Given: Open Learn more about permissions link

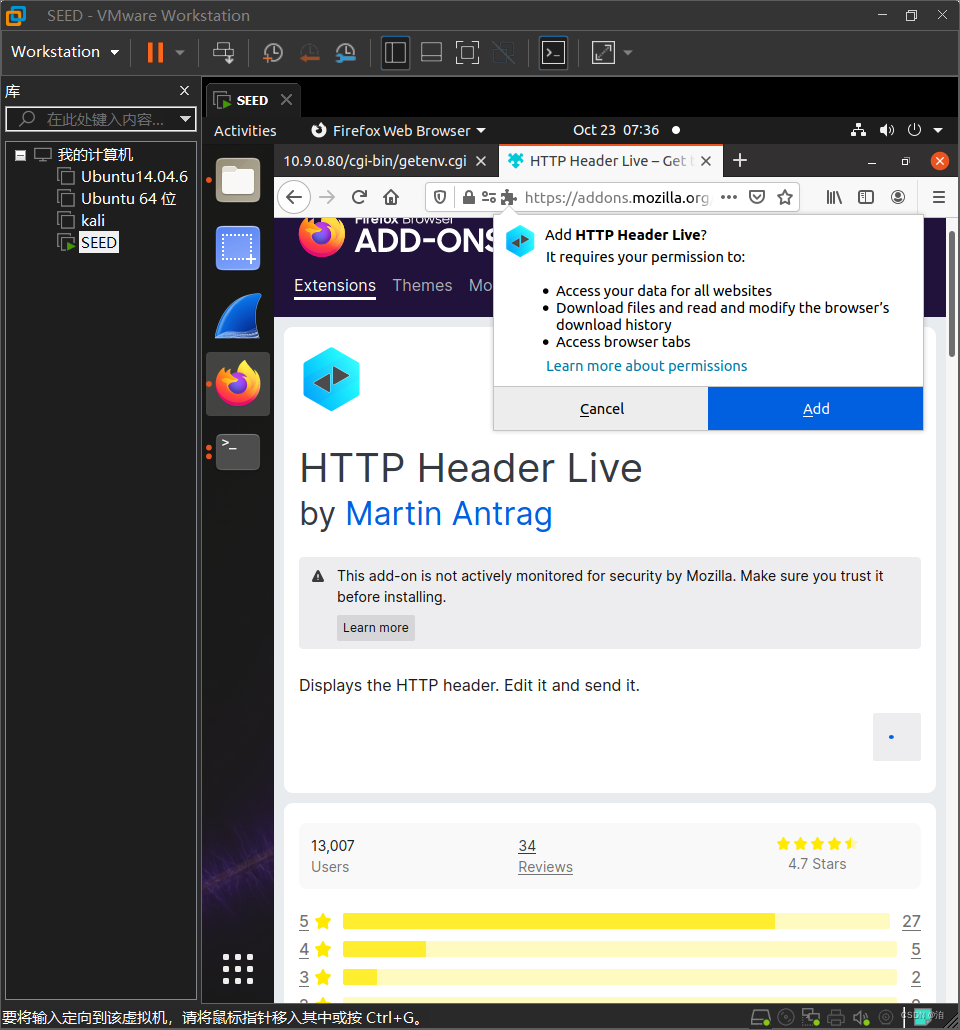Looking at the screenshot, I should pos(647,366).
